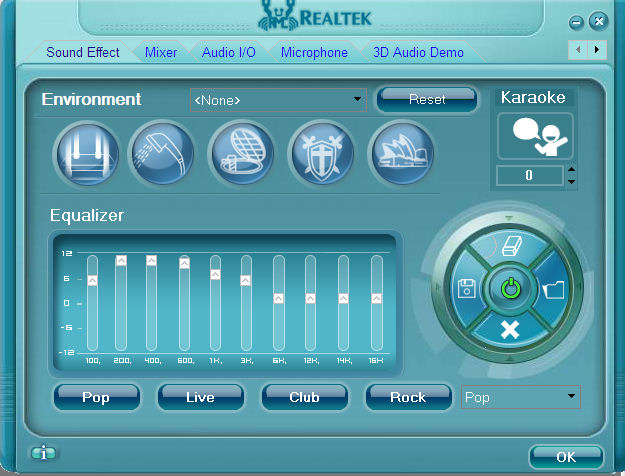Select the bathroom environment icon

[x=88, y=154]
